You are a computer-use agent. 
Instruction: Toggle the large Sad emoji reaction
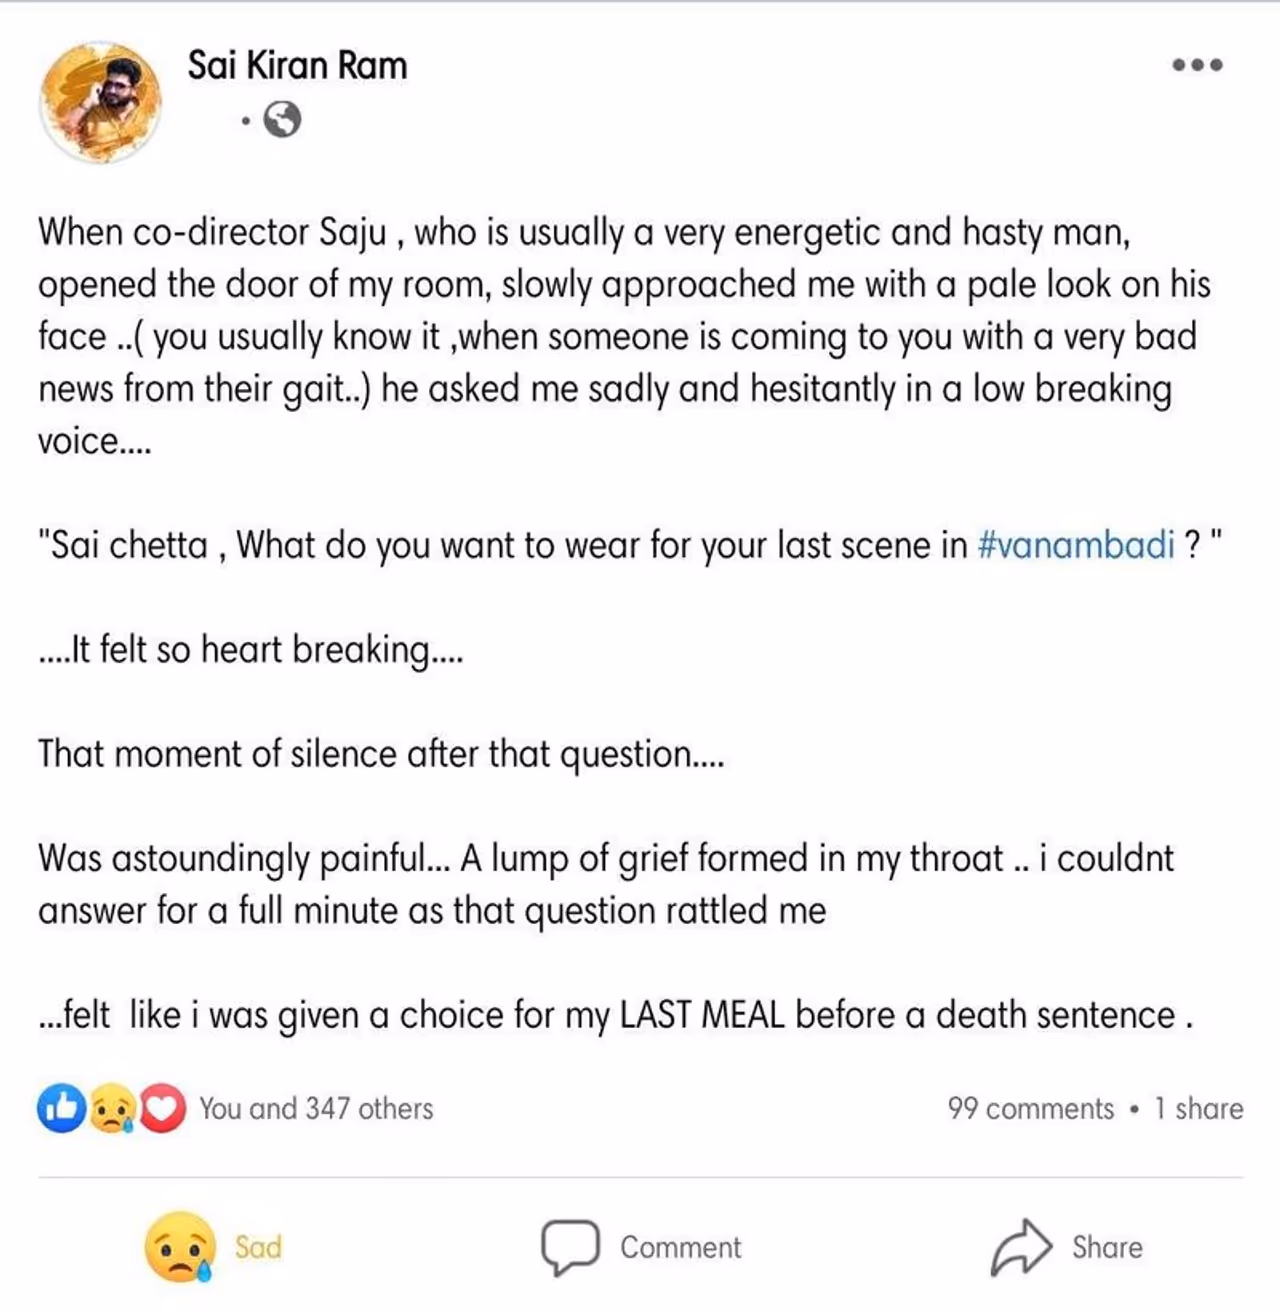pos(180,1247)
